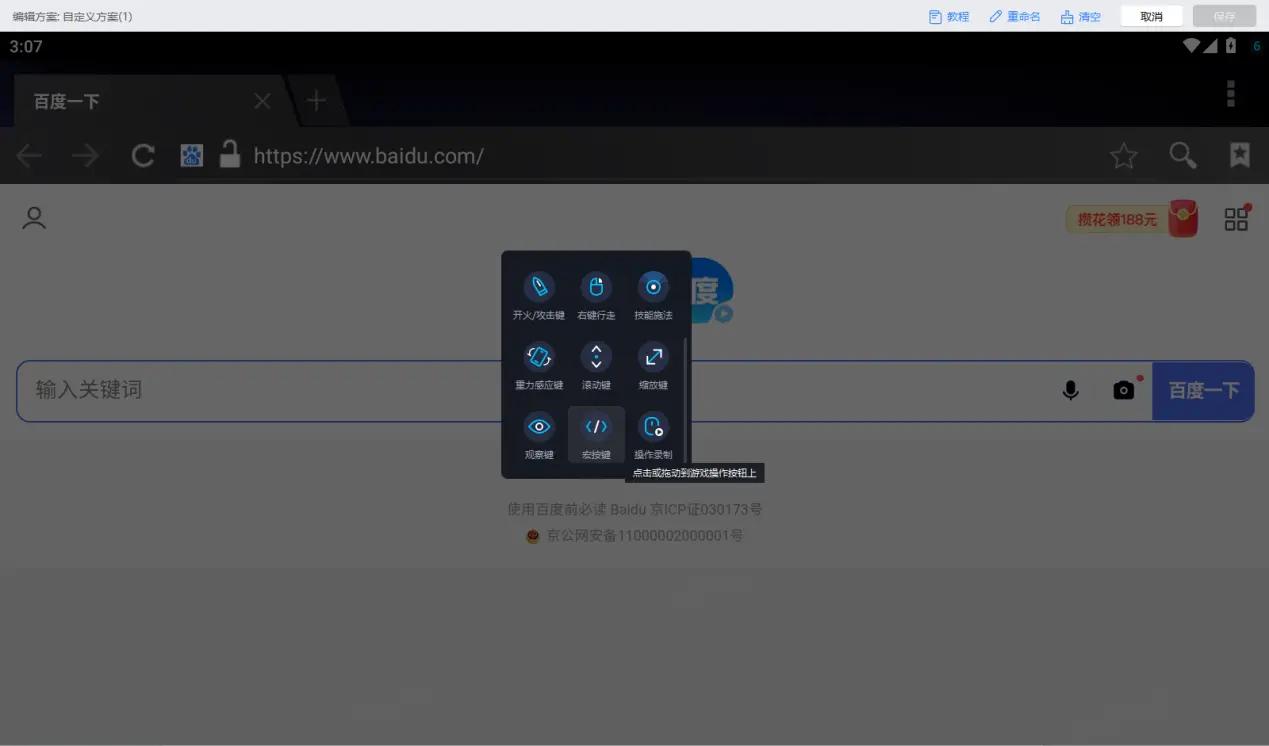Viewport: 1269px width, 746px height.
Task: Open a new browser tab with plus
Action: pos(316,100)
